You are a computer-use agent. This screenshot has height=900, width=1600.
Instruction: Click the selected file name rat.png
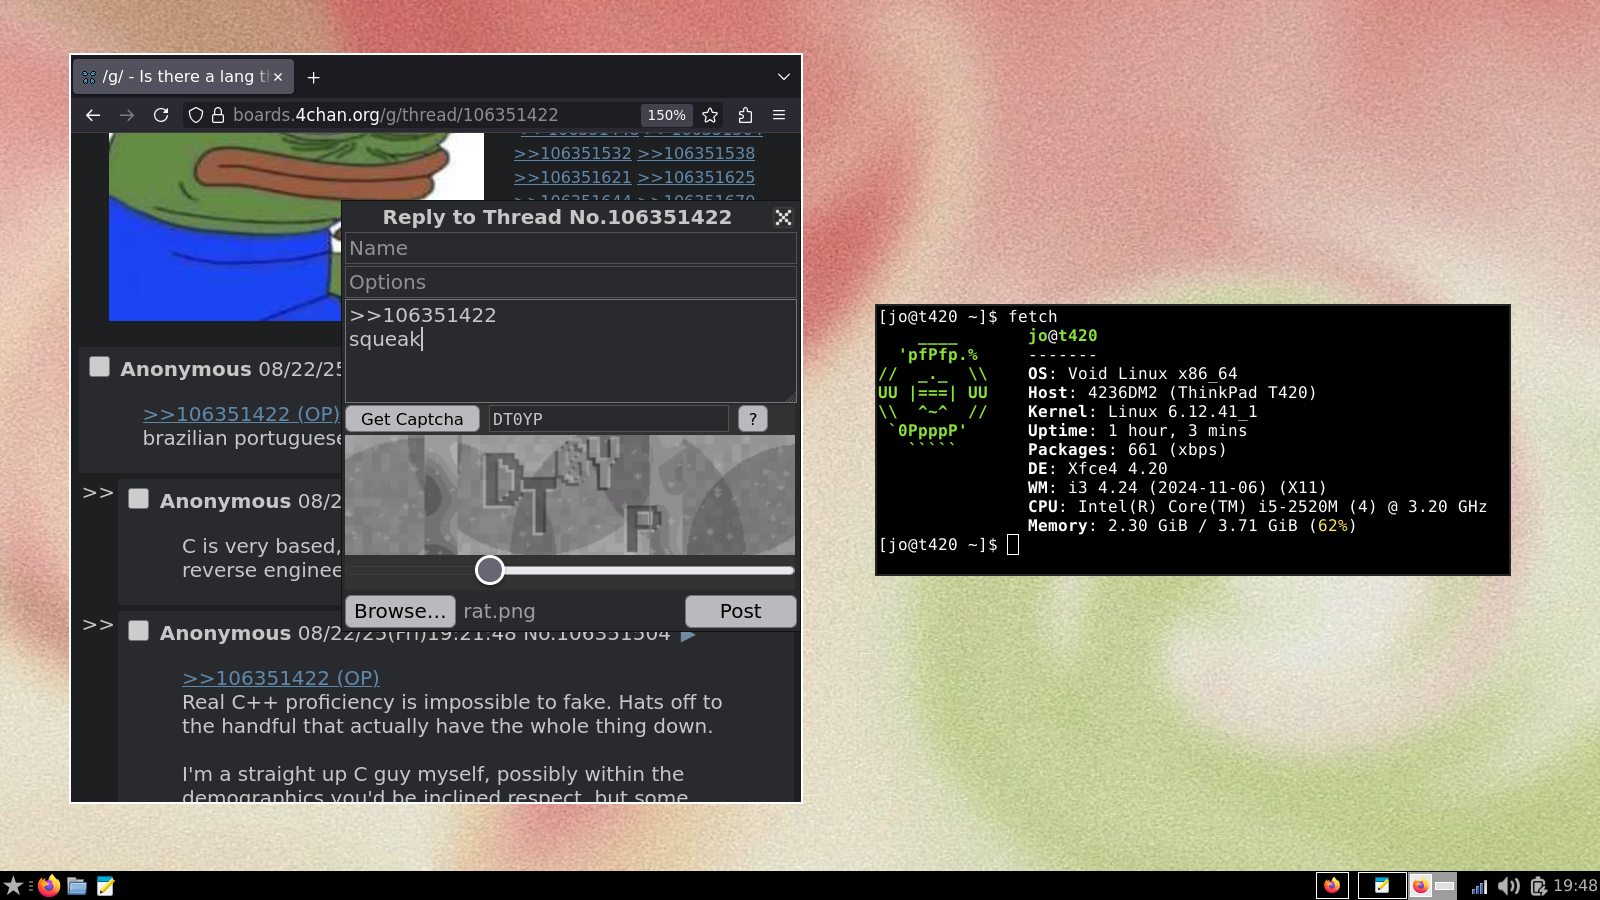coord(499,611)
